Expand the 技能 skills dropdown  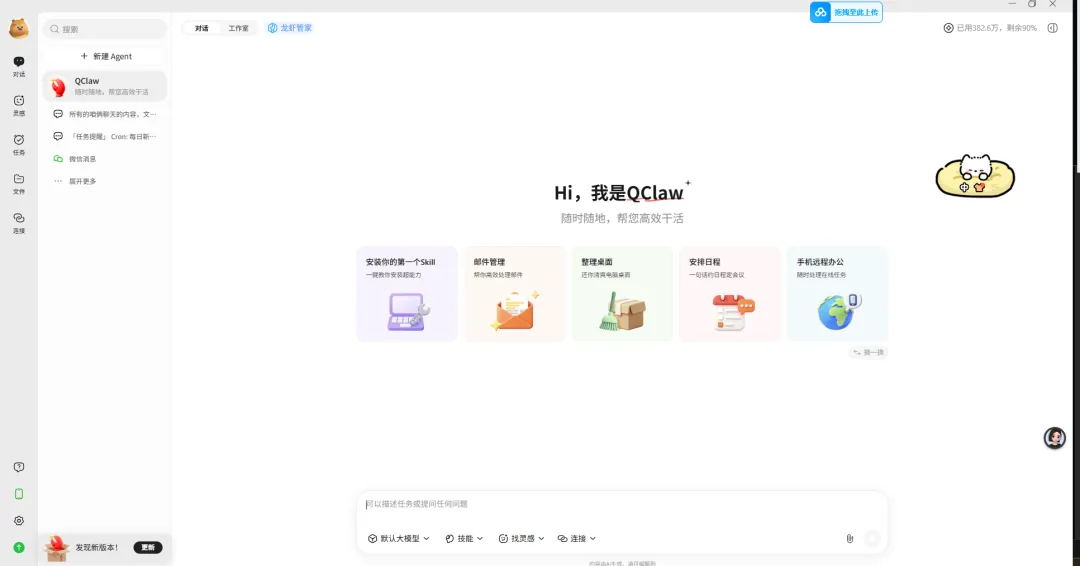click(x=464, y=538)
